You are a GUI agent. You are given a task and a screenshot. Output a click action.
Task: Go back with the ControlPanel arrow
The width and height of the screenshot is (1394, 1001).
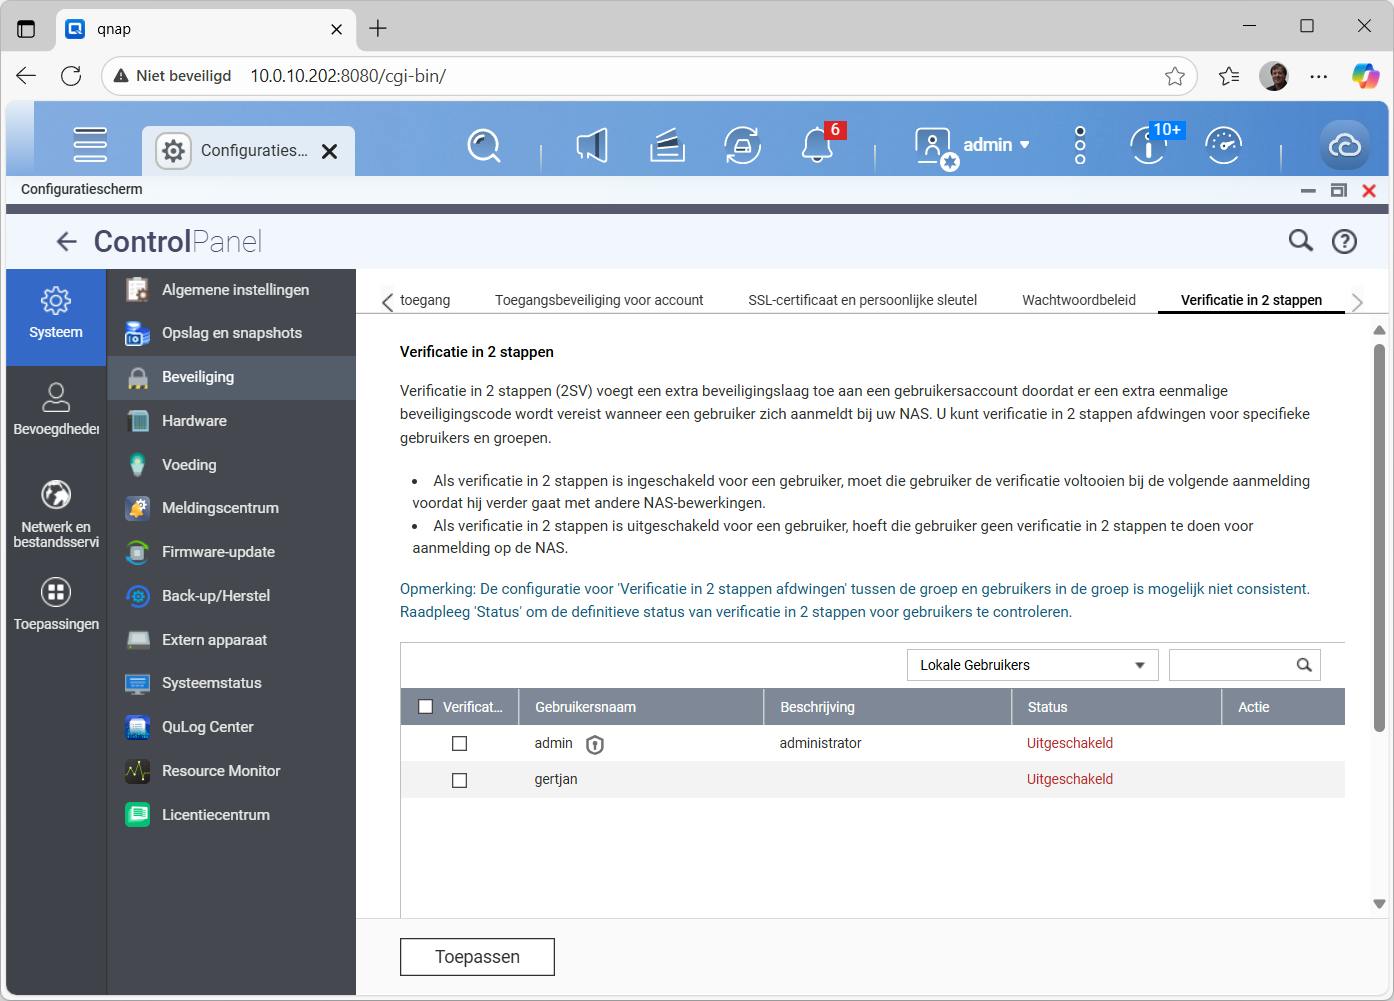[x=66, y=241]
